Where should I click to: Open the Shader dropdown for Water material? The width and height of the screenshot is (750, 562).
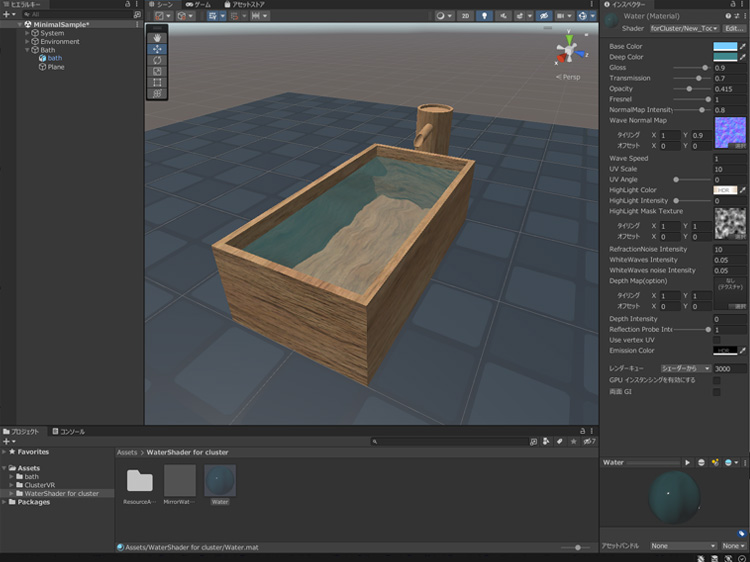pos(683,29)
